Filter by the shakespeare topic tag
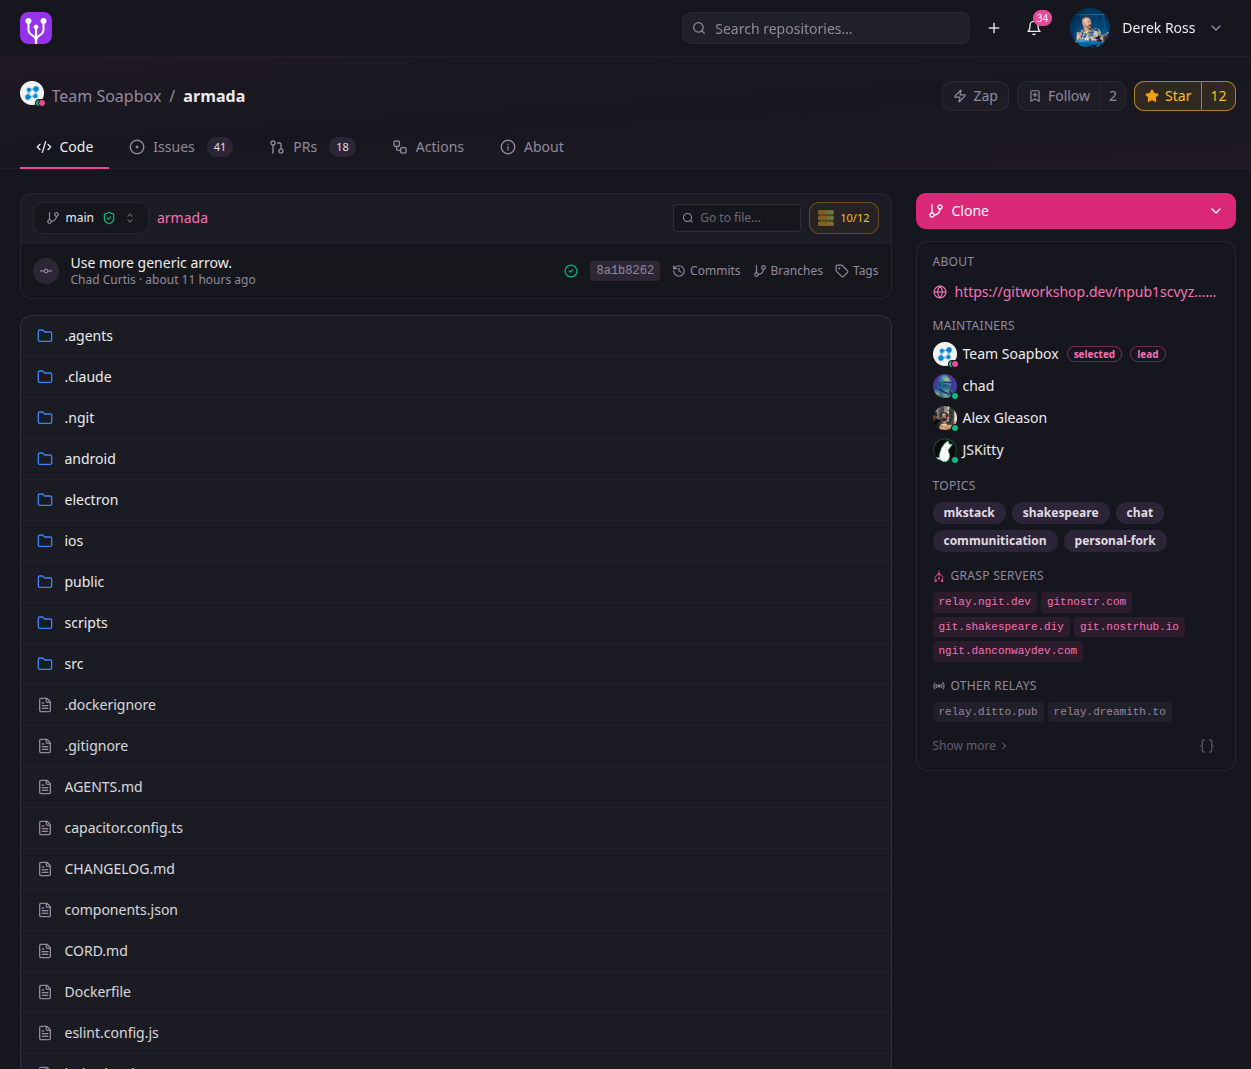This screenshot has height=1069, width=1251. pos(1060,513)
